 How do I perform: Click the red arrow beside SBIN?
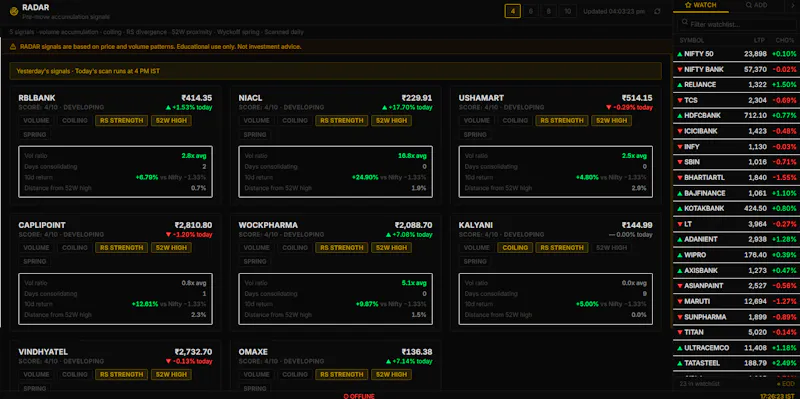tap(680, 162)
